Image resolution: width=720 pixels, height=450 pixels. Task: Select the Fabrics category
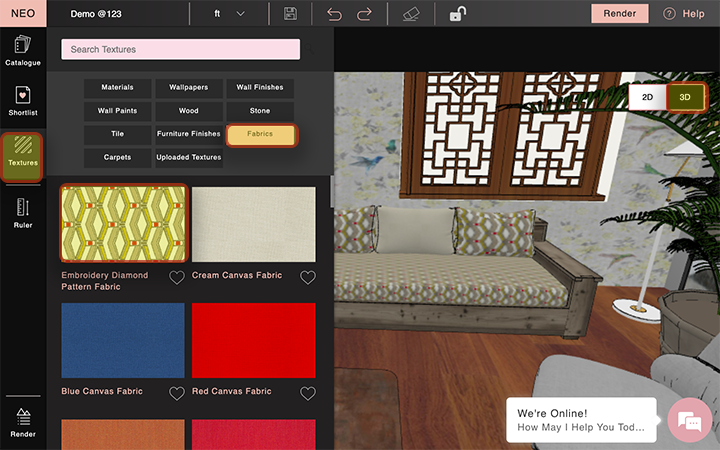point(261,135)
